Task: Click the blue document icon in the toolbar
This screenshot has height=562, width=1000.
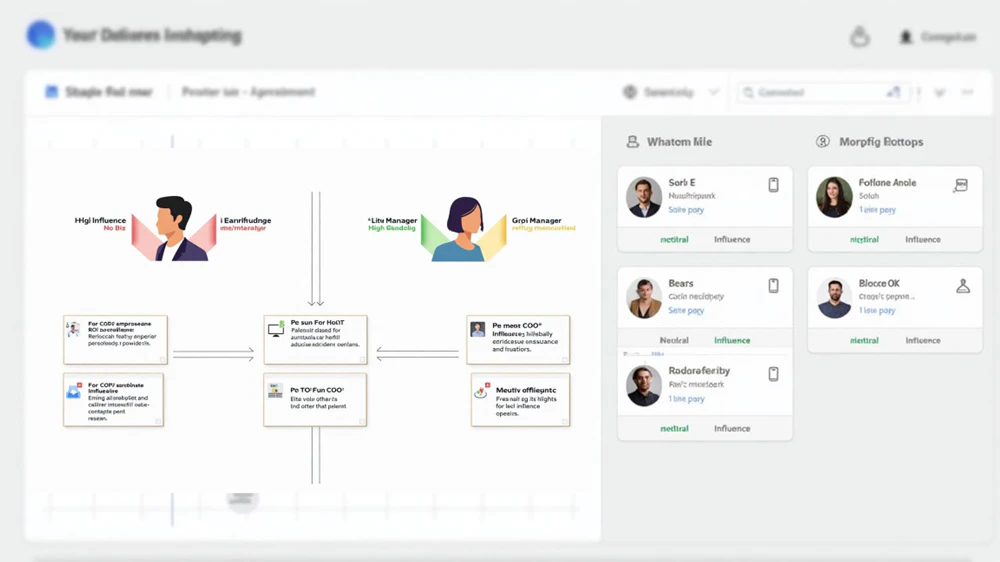Action: click(x=52, y=92)
